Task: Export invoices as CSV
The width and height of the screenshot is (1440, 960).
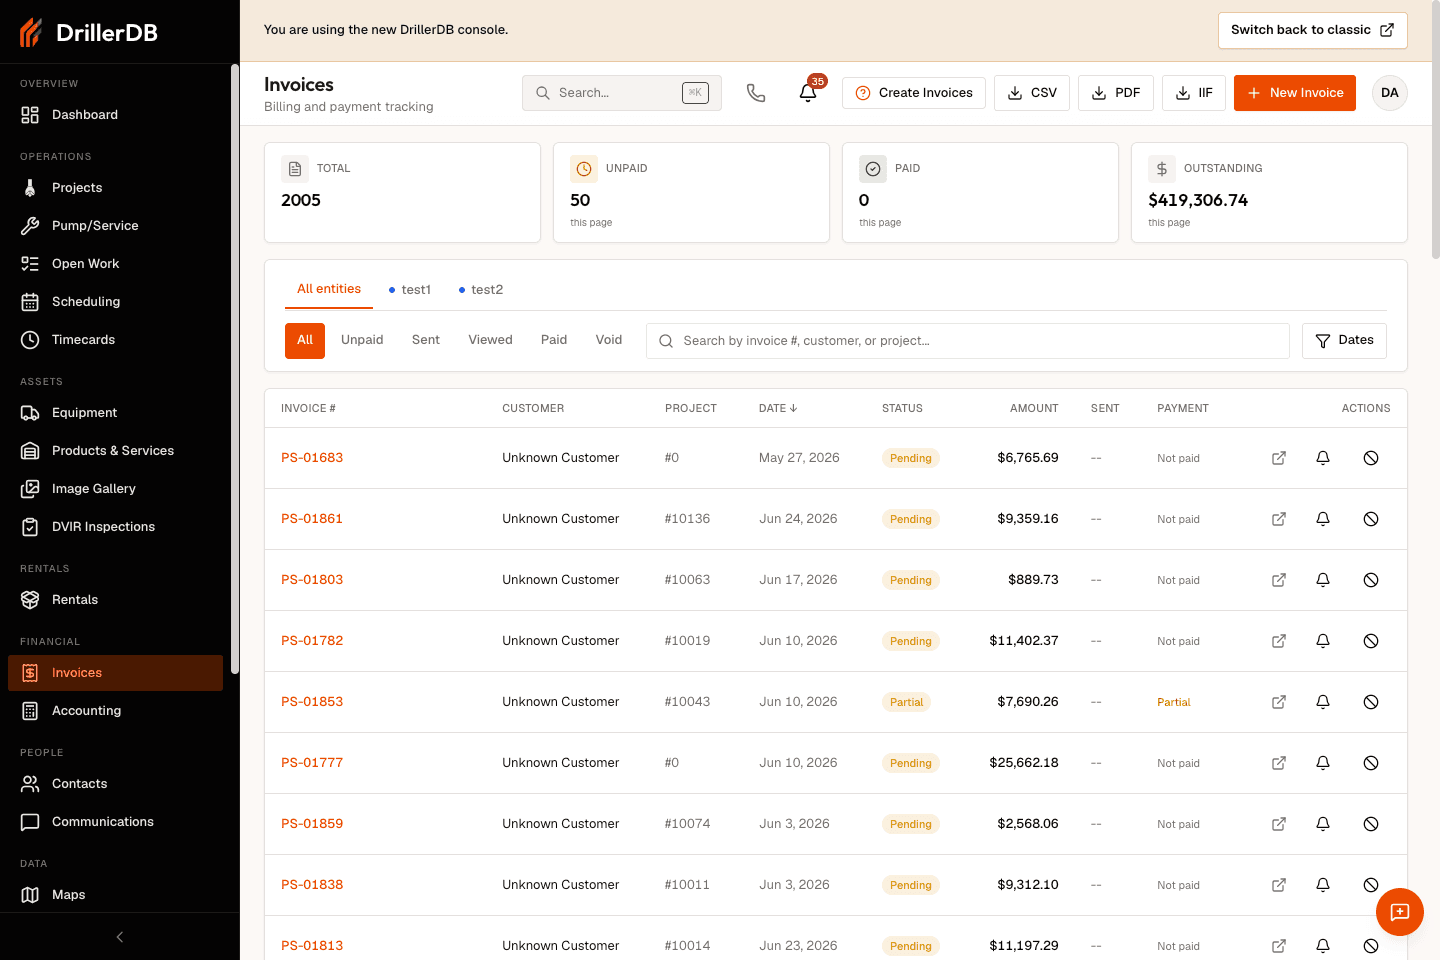Action: tap(1032, 93)
